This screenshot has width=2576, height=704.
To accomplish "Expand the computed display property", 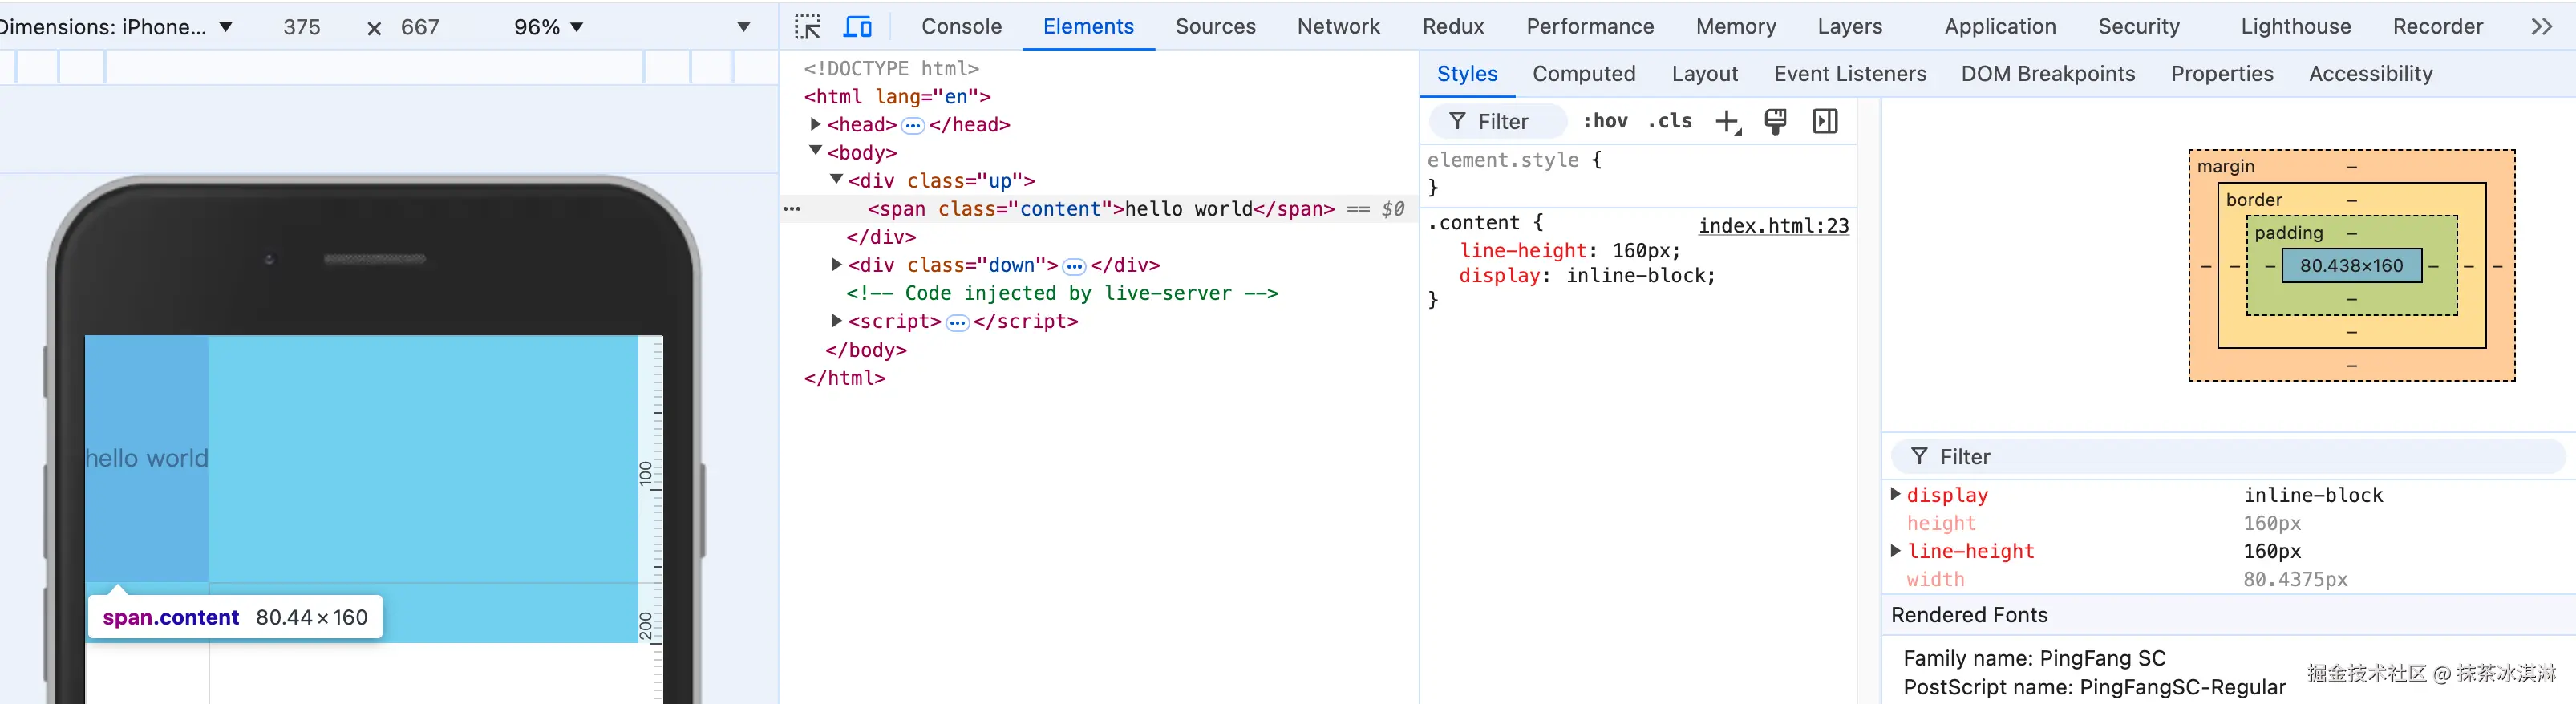I will (1895, 494).
